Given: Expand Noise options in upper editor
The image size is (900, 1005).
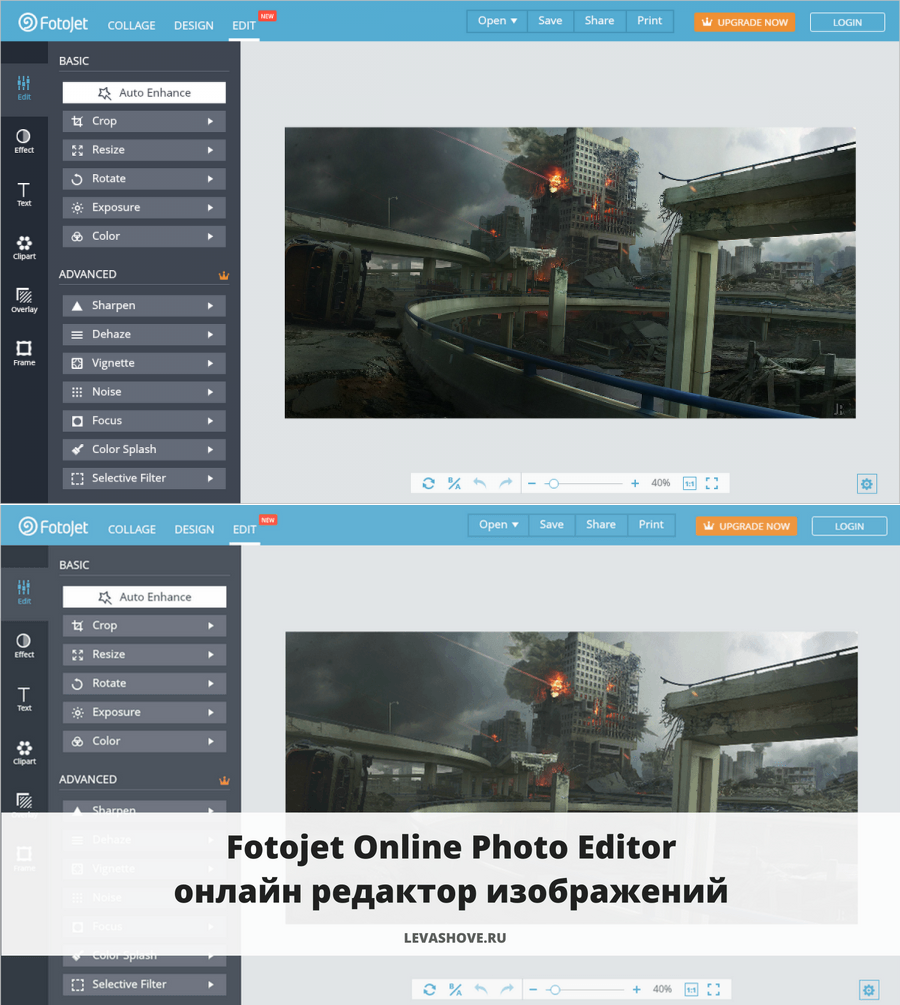Looking at the screenshot, I should 144,392.
